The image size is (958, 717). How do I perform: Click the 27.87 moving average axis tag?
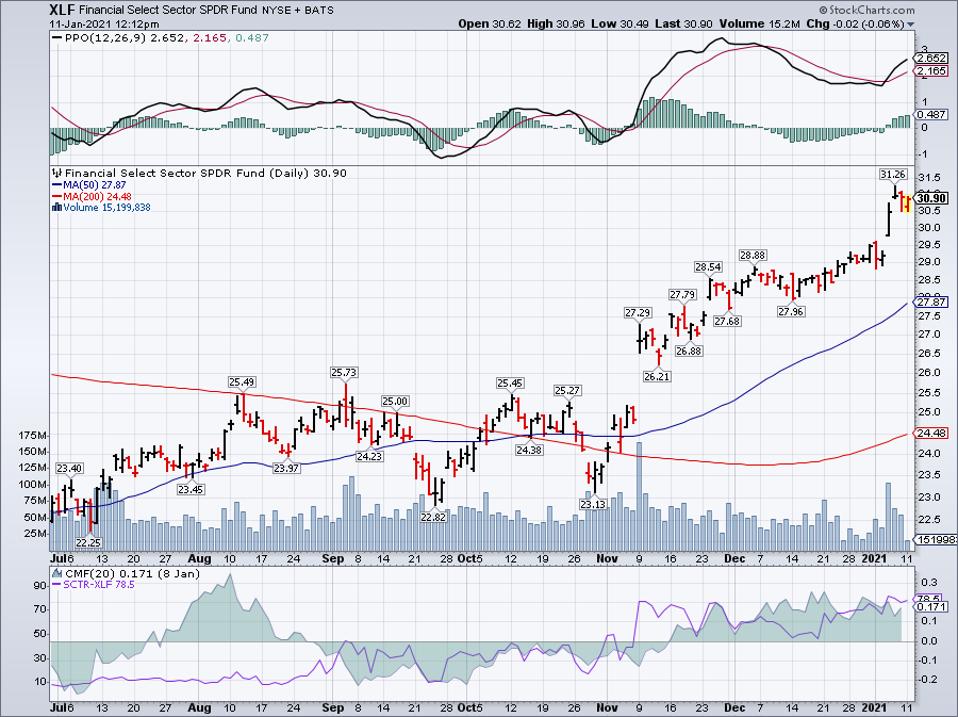click(931, 302)
